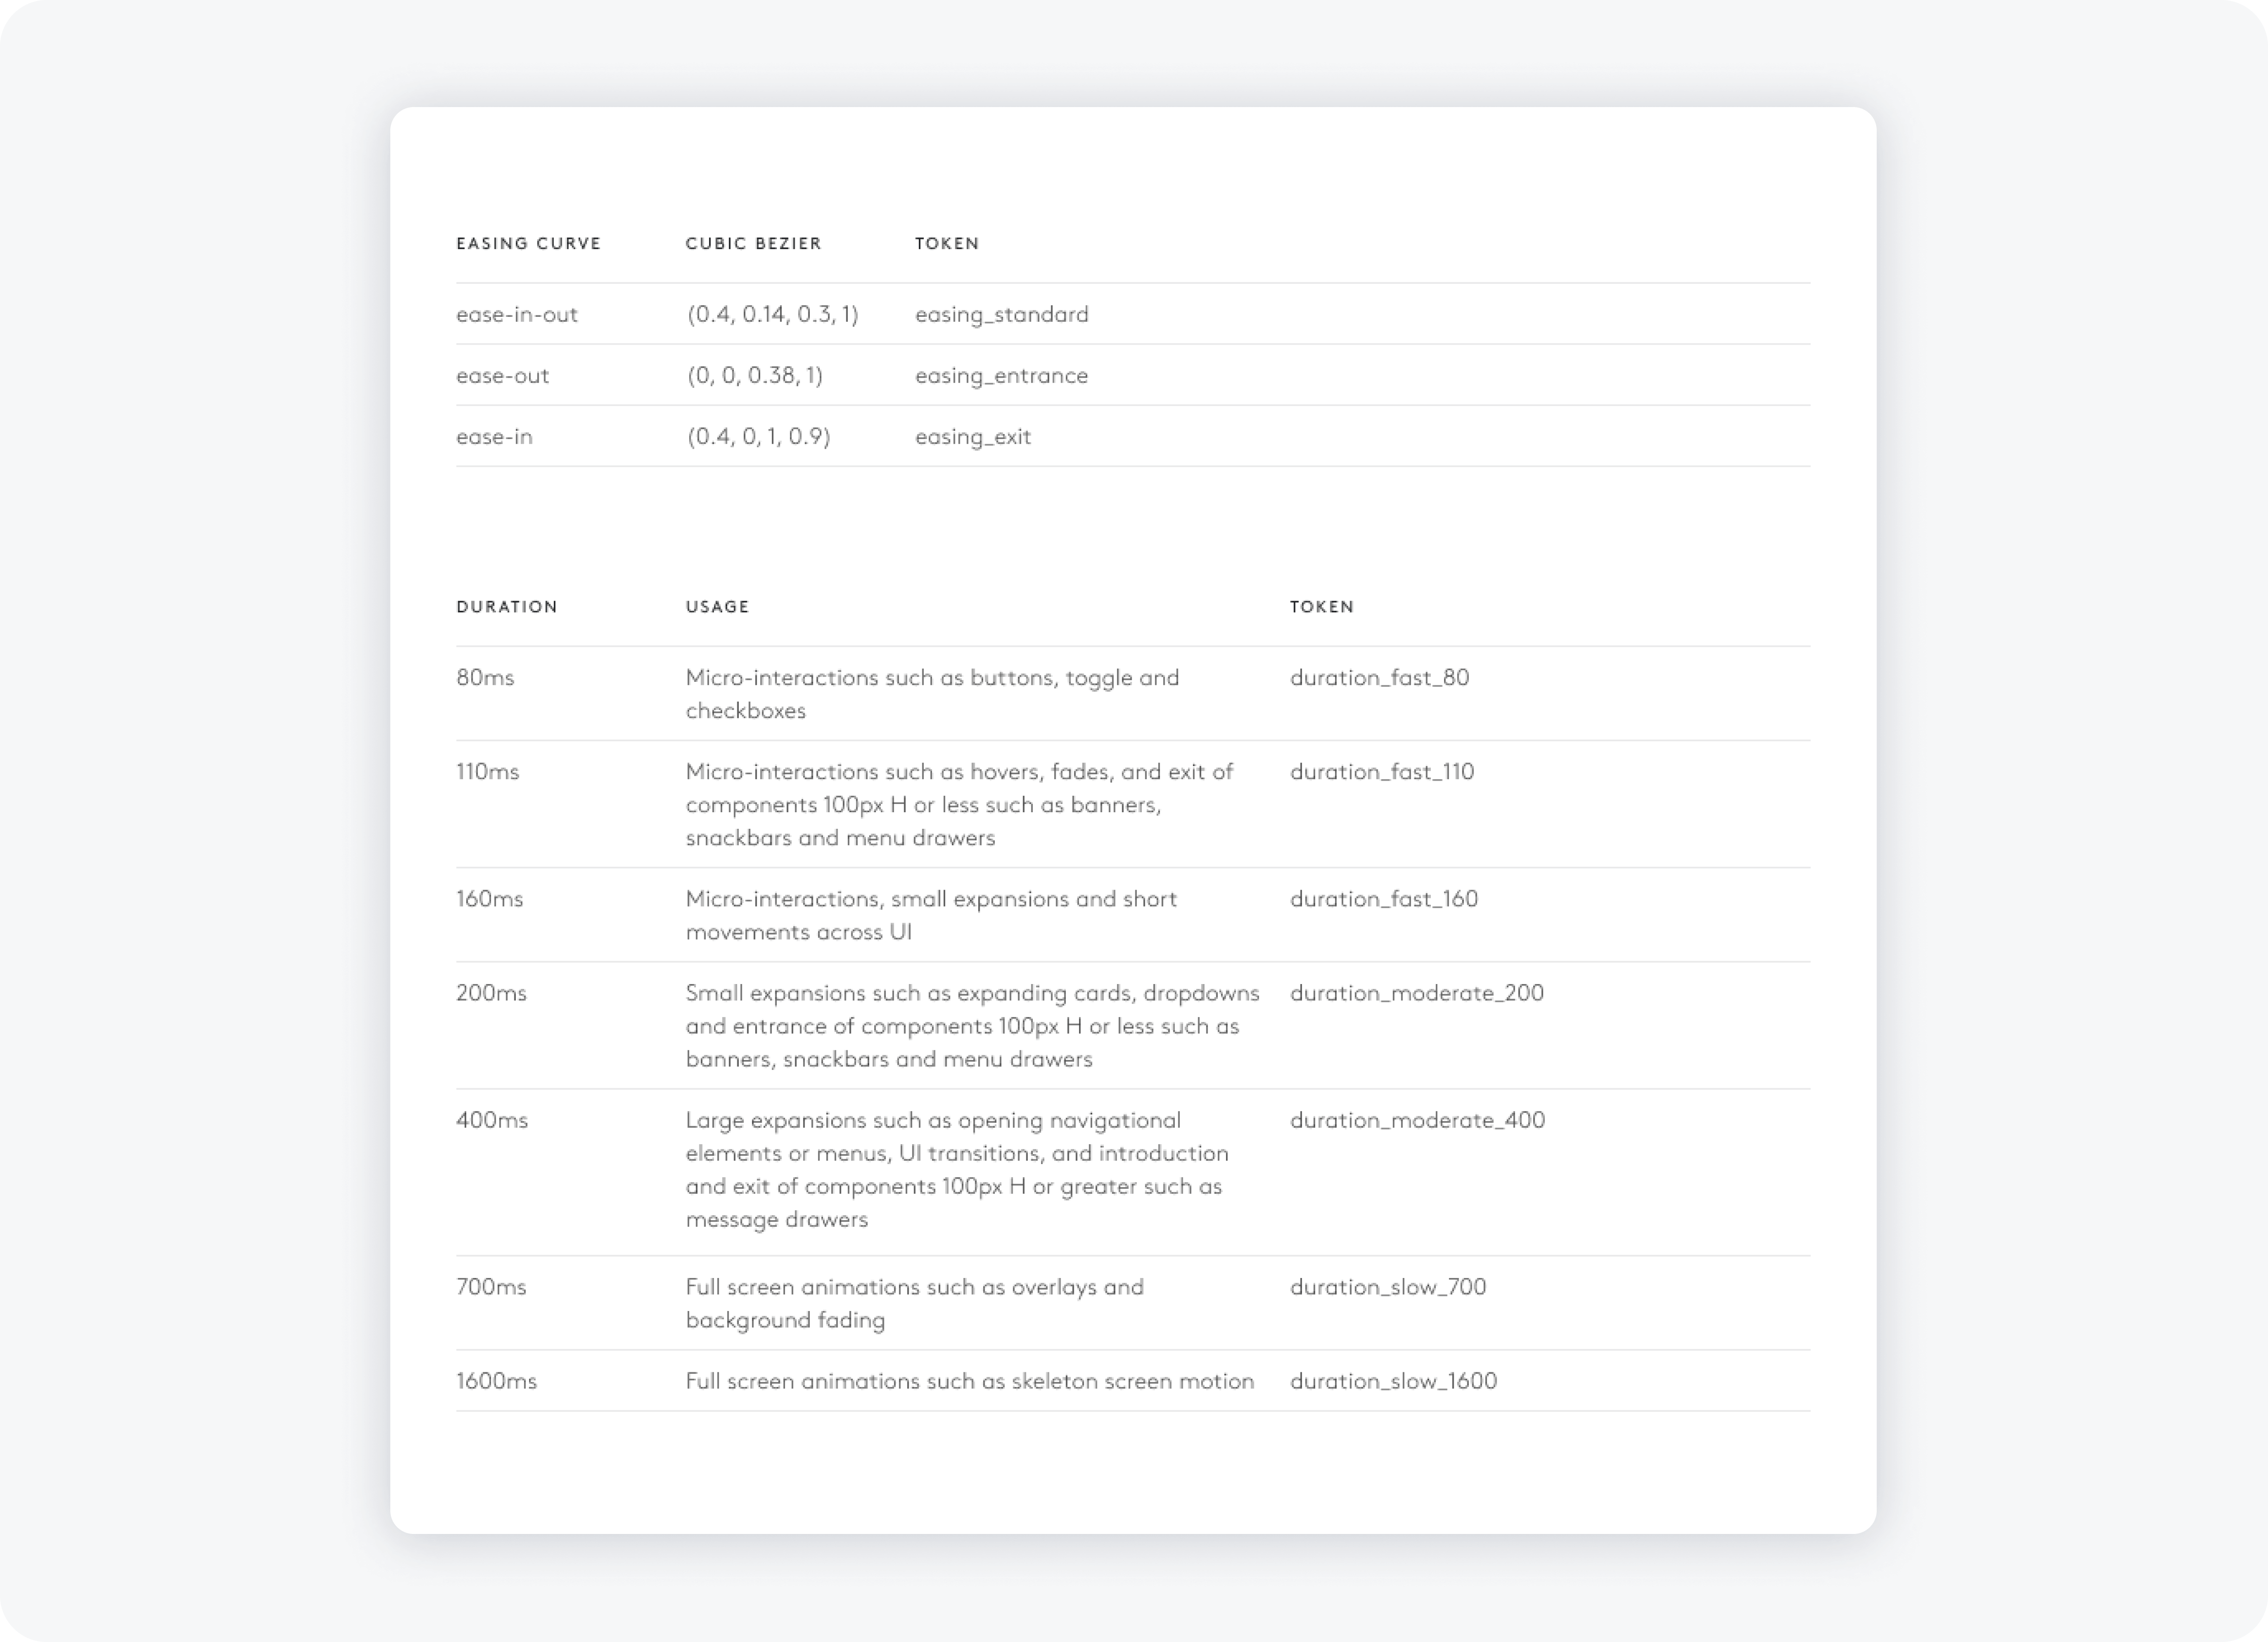Click the USAGE column header
The height and width of the screenshot is (1642, 2268).
717,606
